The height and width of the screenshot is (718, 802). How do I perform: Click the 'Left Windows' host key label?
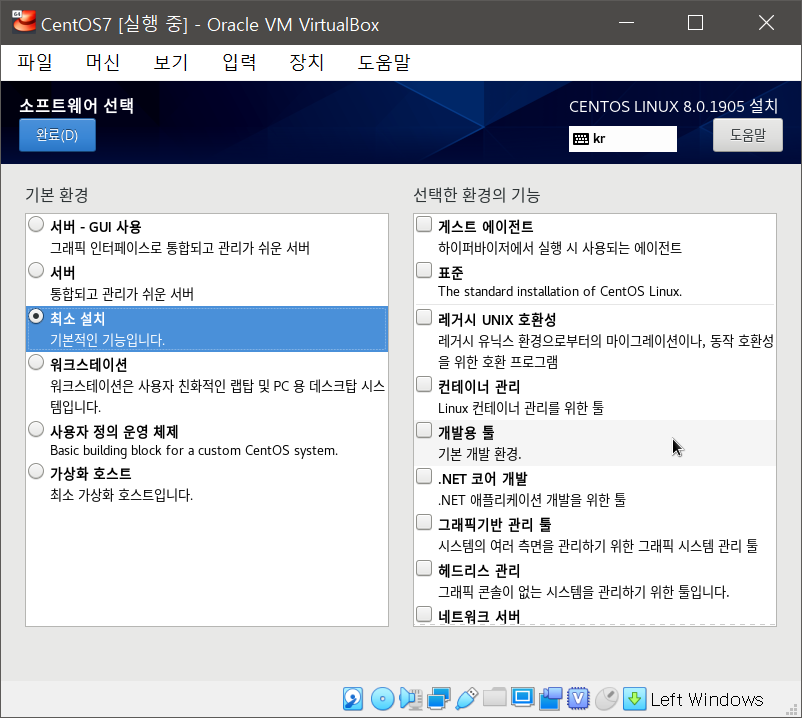707,699
